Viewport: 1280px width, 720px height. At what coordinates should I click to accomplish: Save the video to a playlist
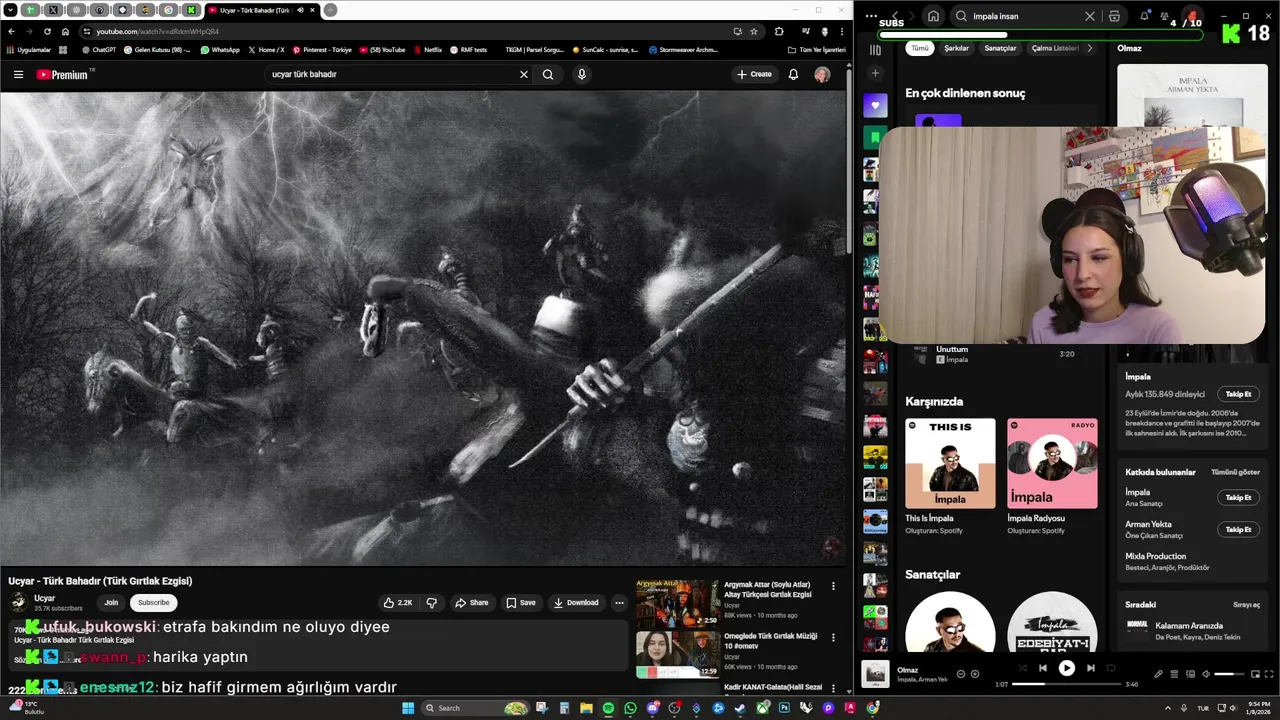click(520, 603)
